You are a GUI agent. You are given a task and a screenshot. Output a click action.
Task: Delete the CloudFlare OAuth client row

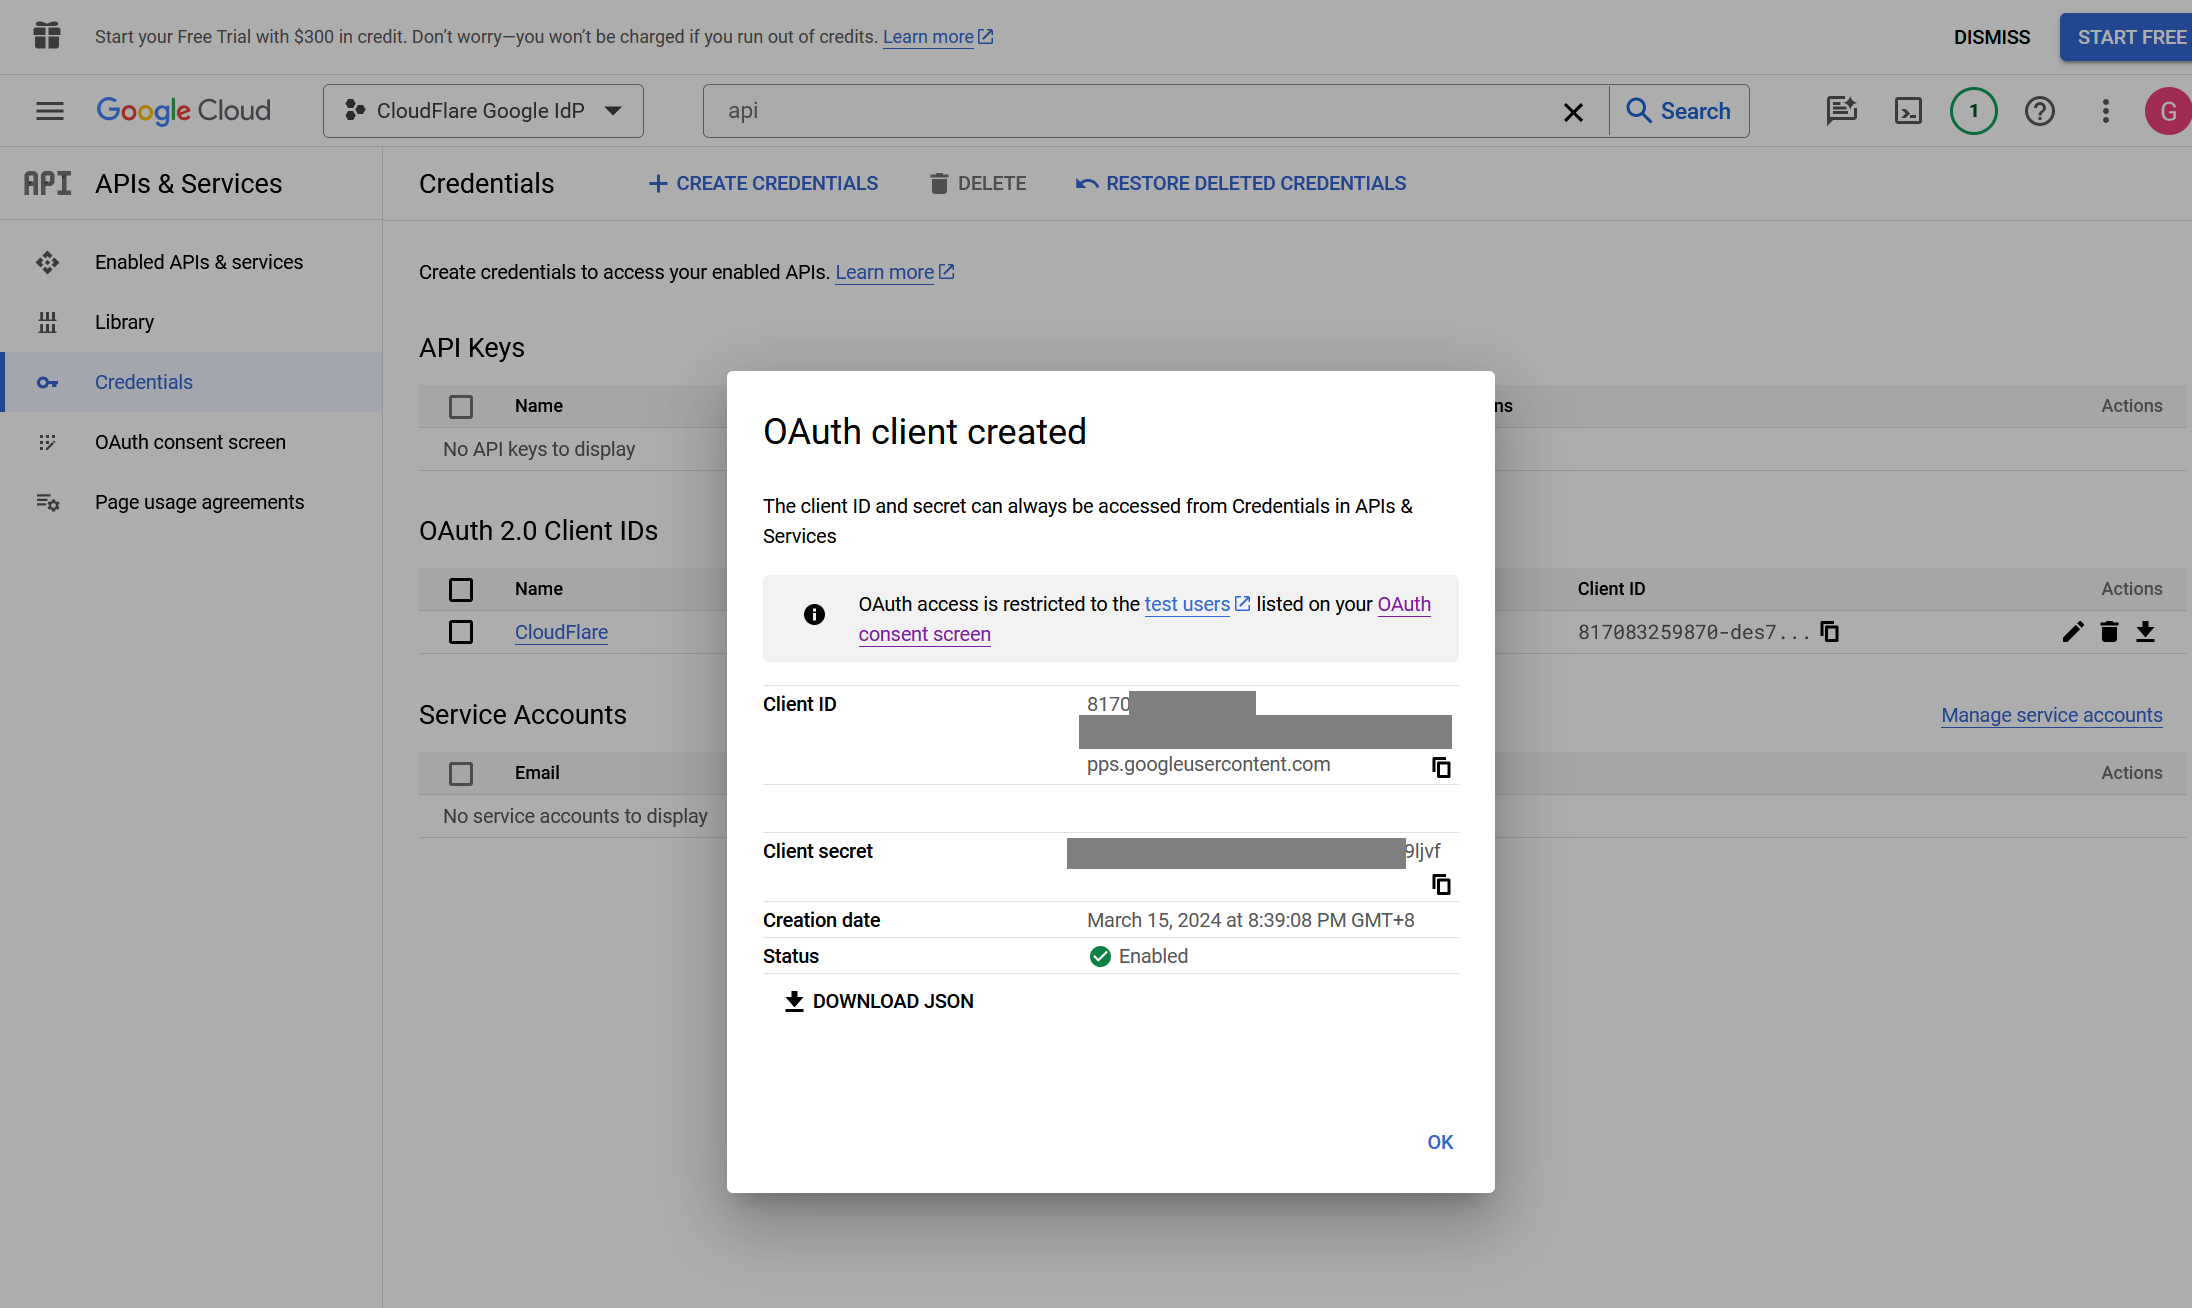click(2109, 632)
